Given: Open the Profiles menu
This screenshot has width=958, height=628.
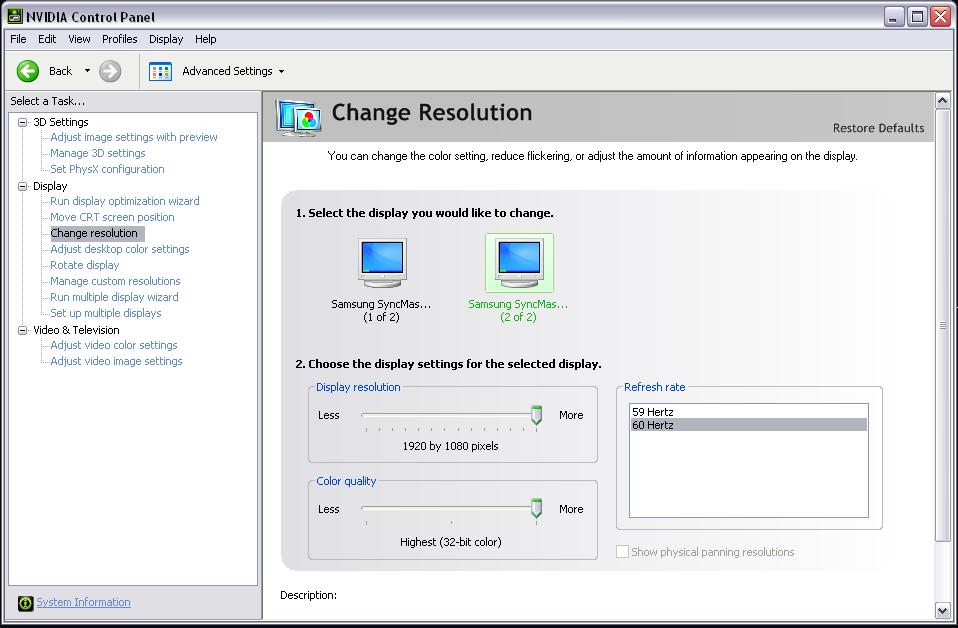Looking at the screenshot, I should (x=120, y=39).
